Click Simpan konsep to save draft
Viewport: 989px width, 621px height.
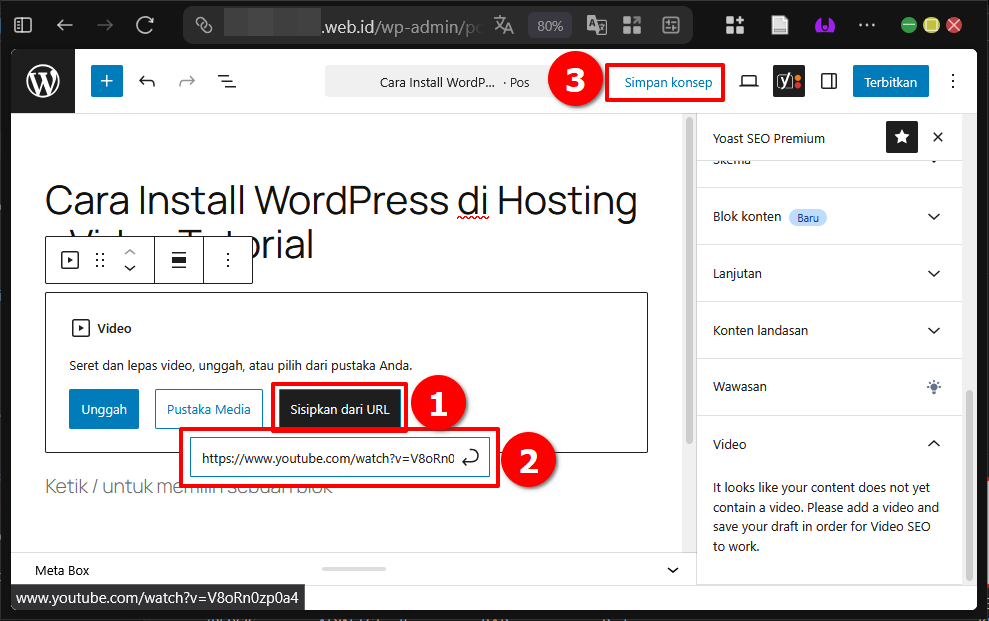664,82
